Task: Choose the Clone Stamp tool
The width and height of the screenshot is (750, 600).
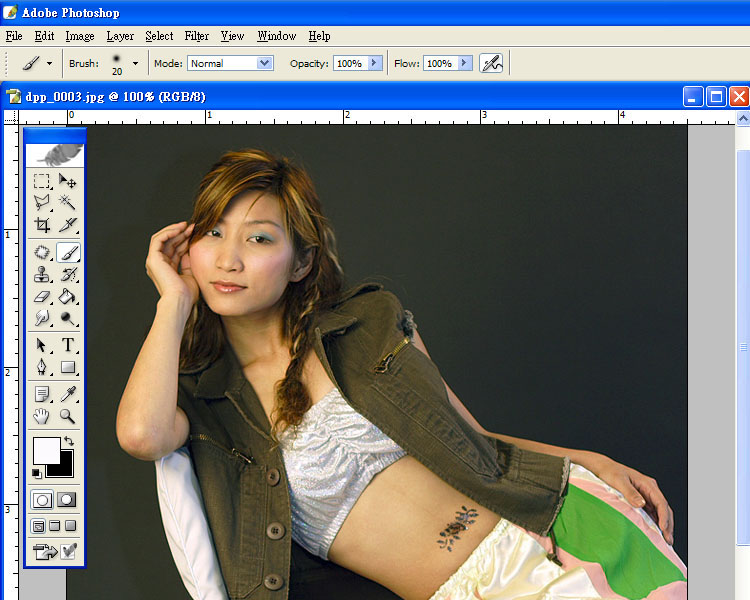Action: [42, 275]
